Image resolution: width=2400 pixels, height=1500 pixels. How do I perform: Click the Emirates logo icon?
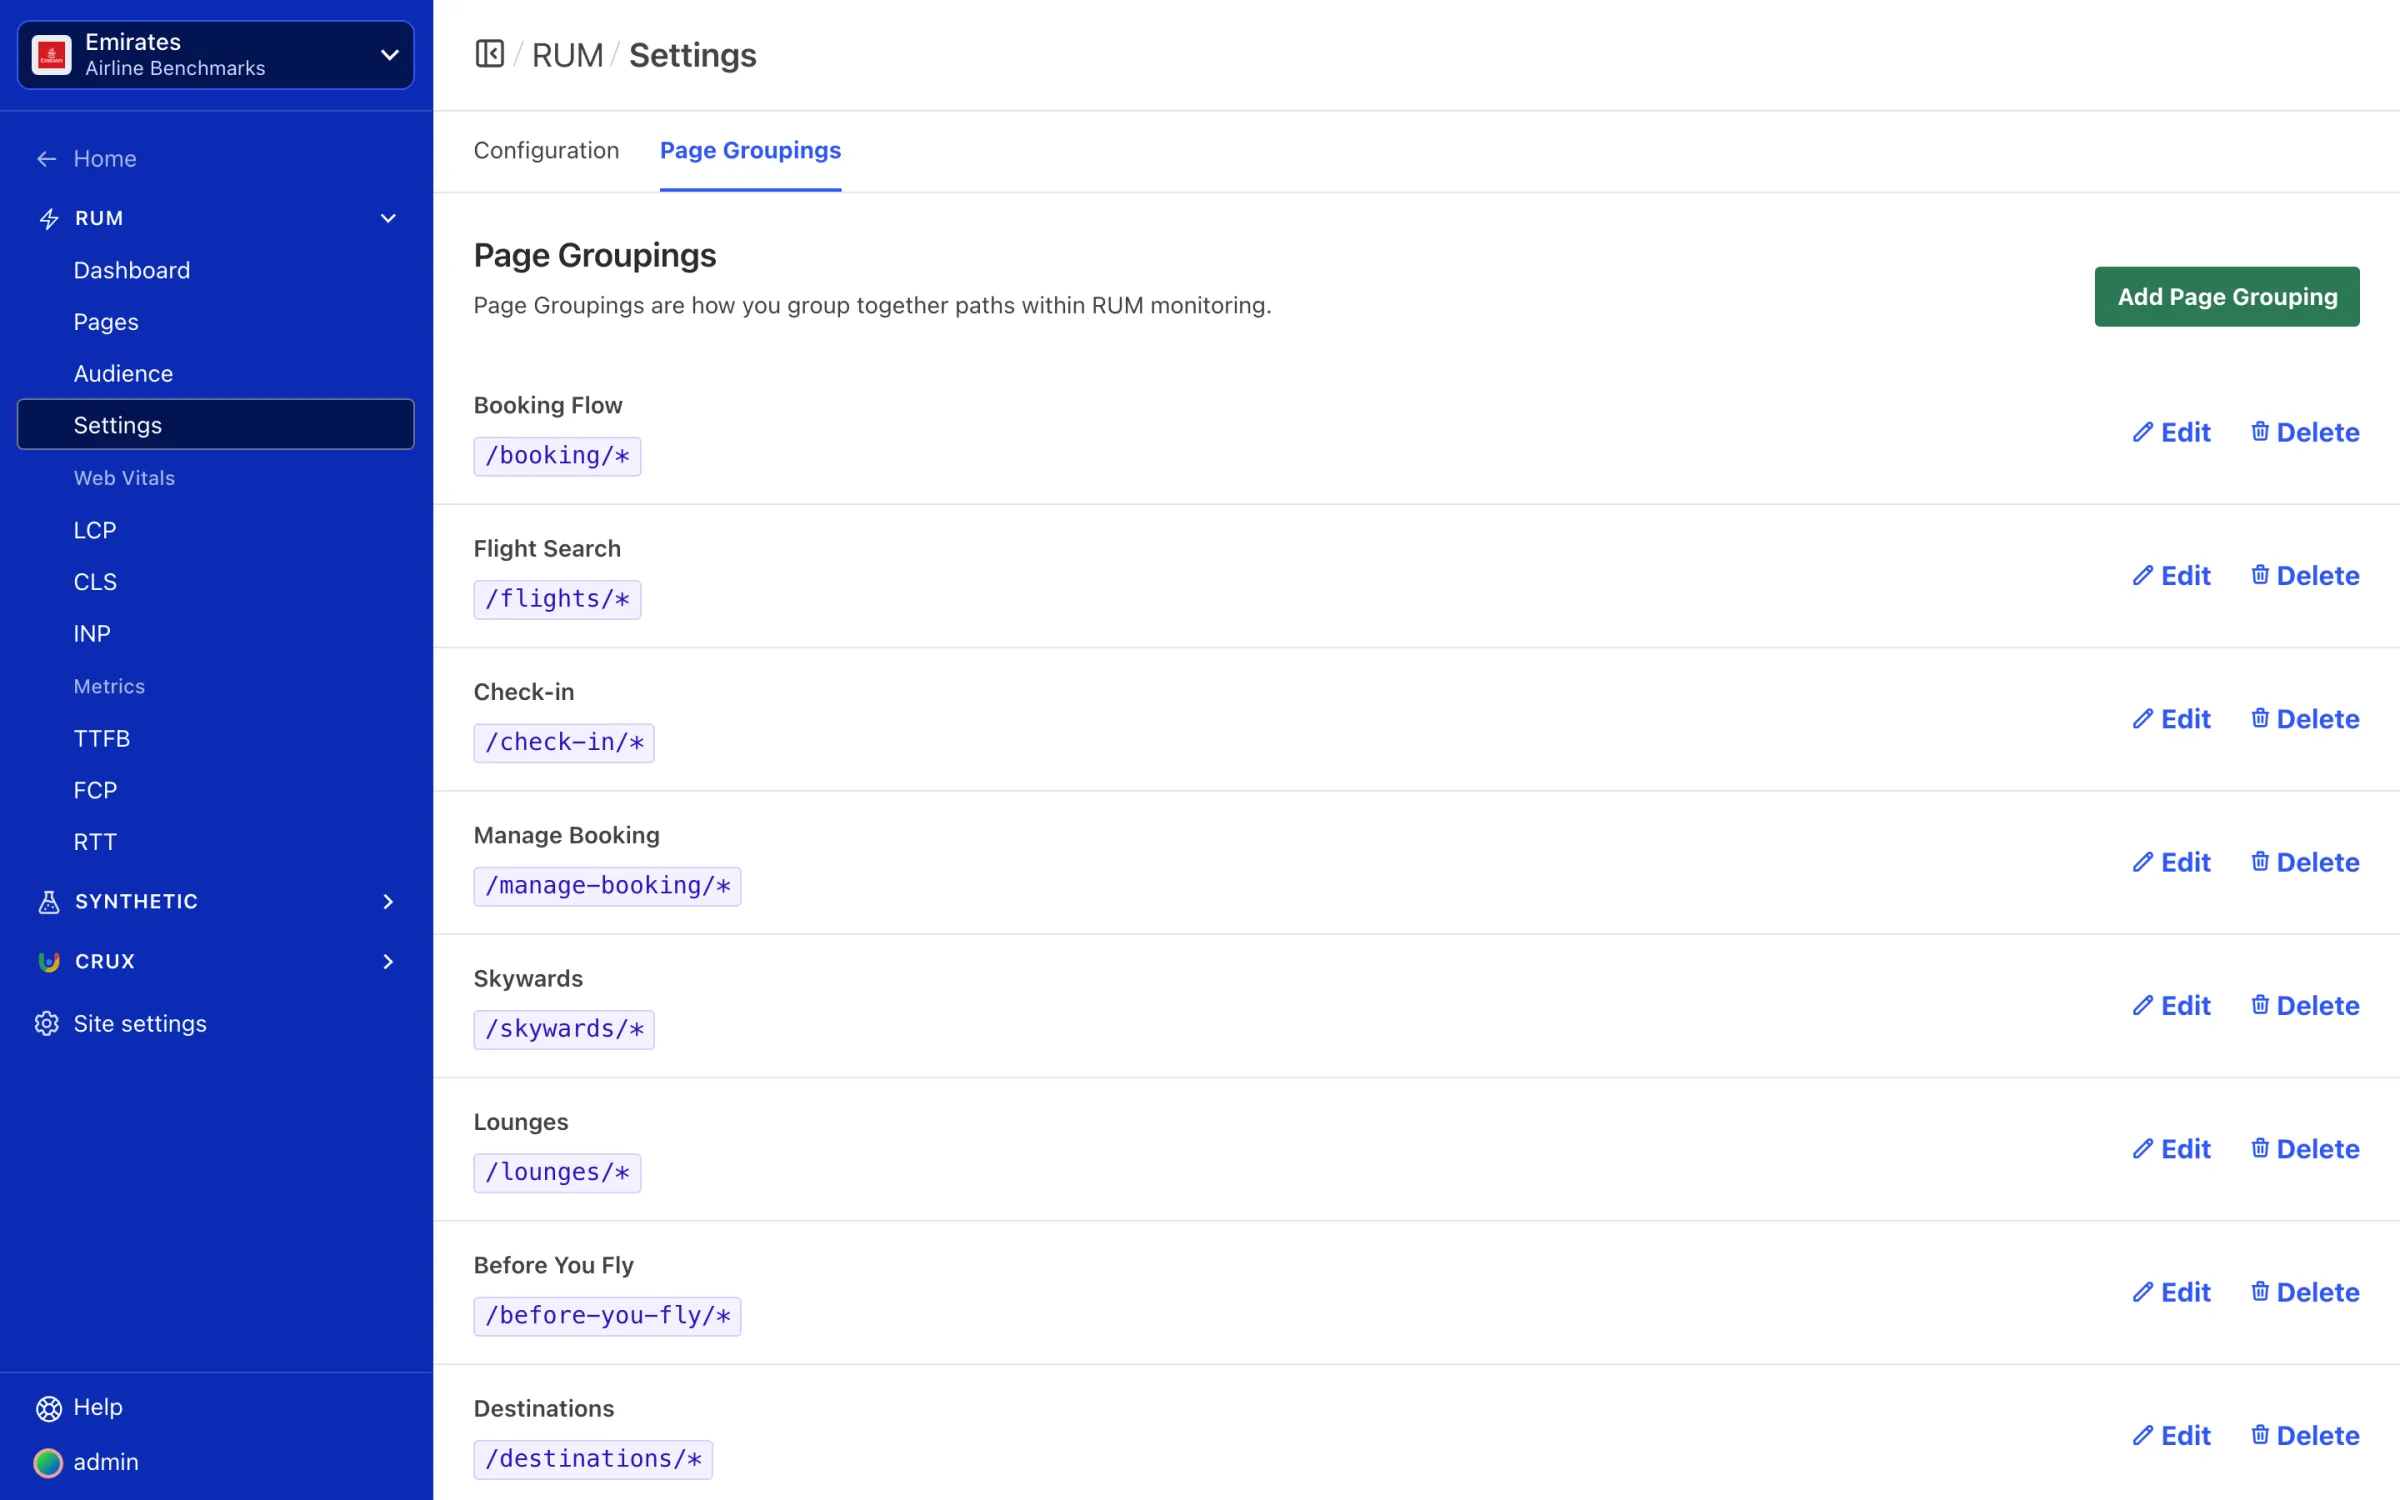52,55
